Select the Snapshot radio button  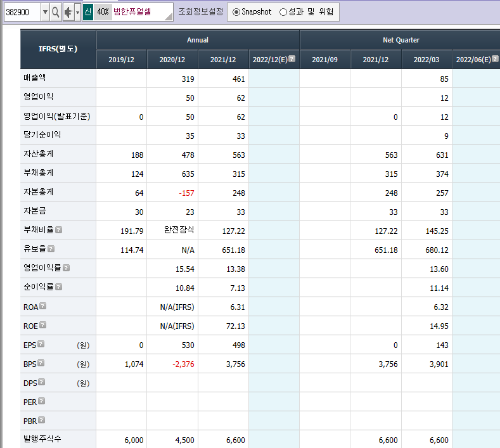click(x=236, y=12)
